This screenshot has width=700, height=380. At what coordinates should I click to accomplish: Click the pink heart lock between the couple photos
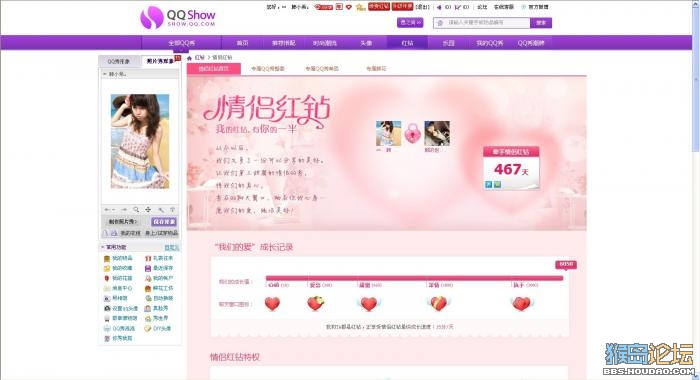coord(413,134)
